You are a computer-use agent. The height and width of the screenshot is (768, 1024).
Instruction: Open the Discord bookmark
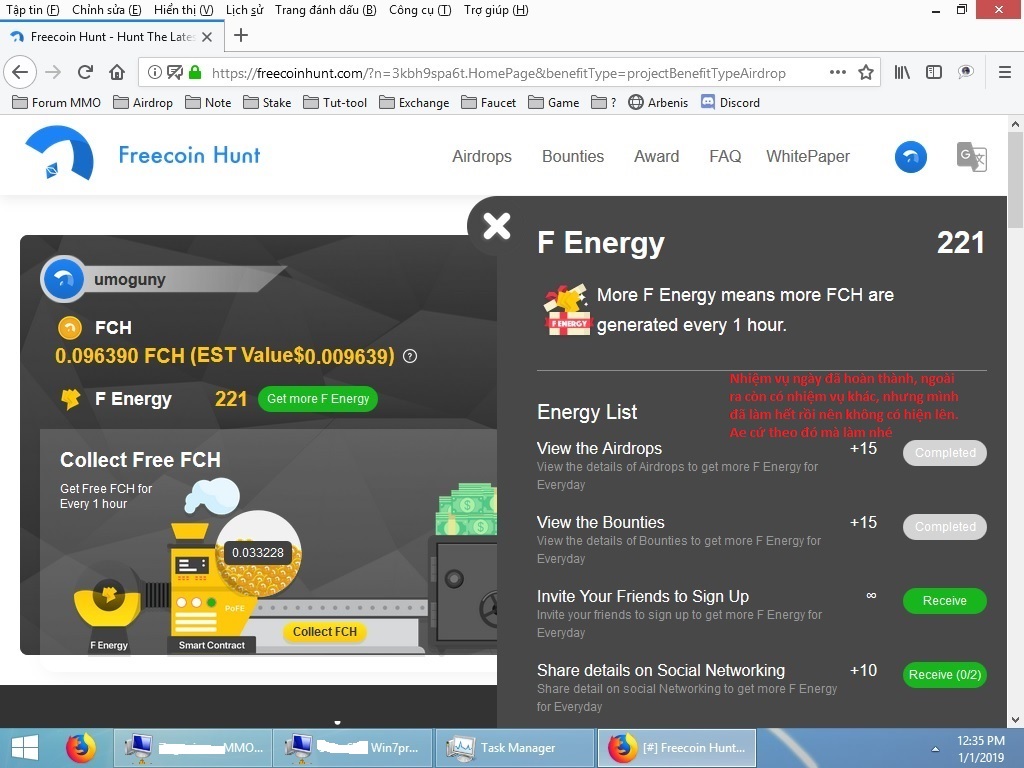tap(731, 103)
